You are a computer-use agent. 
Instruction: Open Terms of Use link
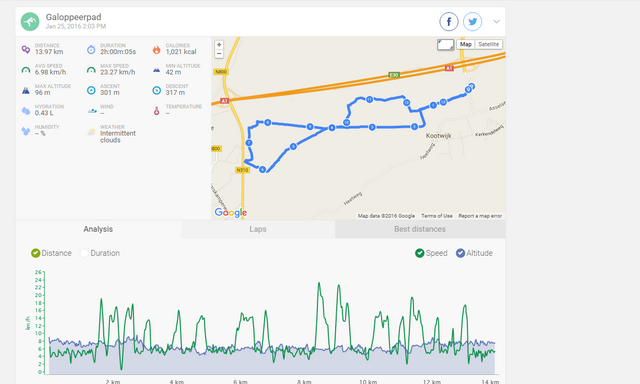click(437, 216)
